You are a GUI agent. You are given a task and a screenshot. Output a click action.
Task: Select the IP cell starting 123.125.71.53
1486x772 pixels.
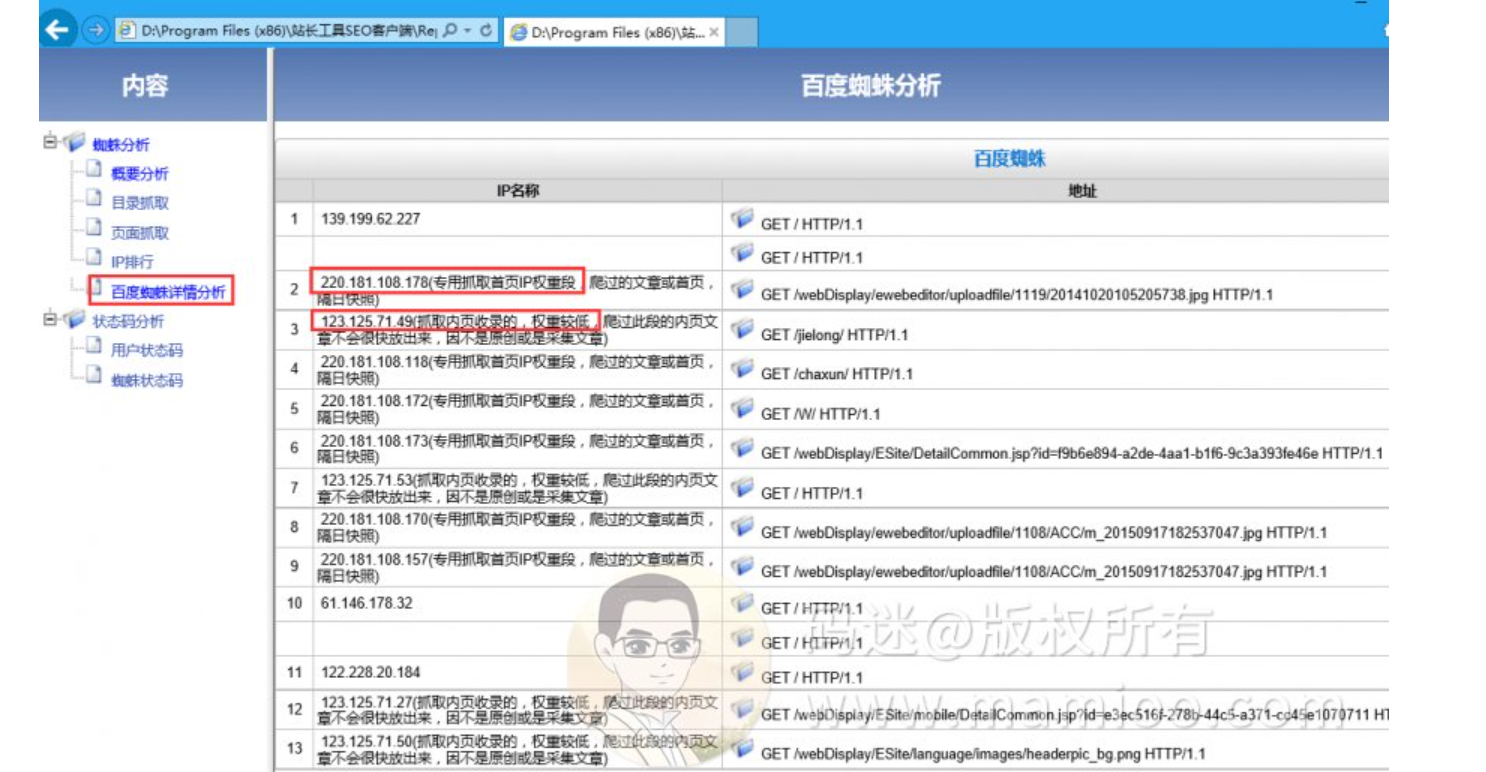(518, 487)
